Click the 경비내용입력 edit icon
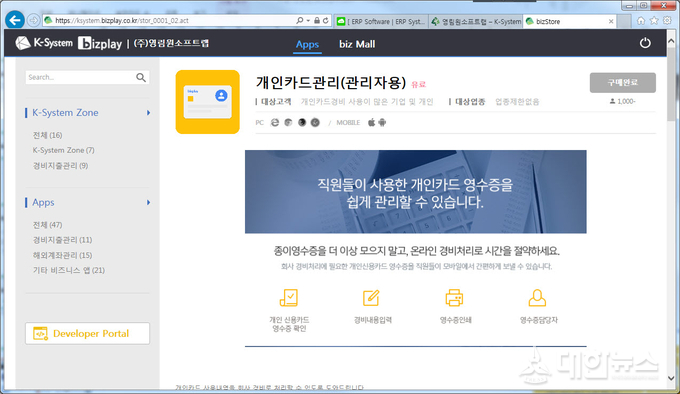This screenshot has width=680, height=394. click(x=371, y=298)
